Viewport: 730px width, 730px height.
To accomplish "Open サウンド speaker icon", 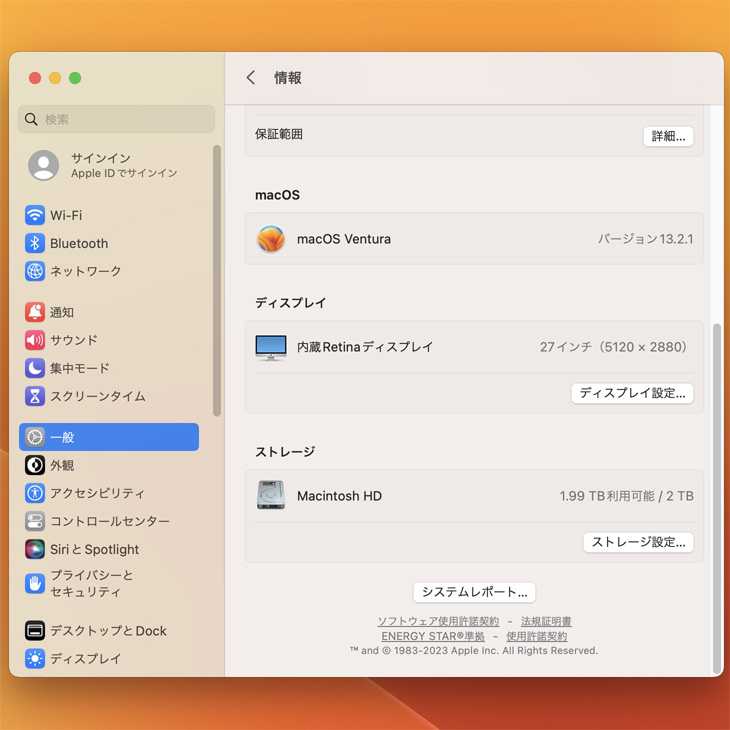I will click(x=35, y=340).
